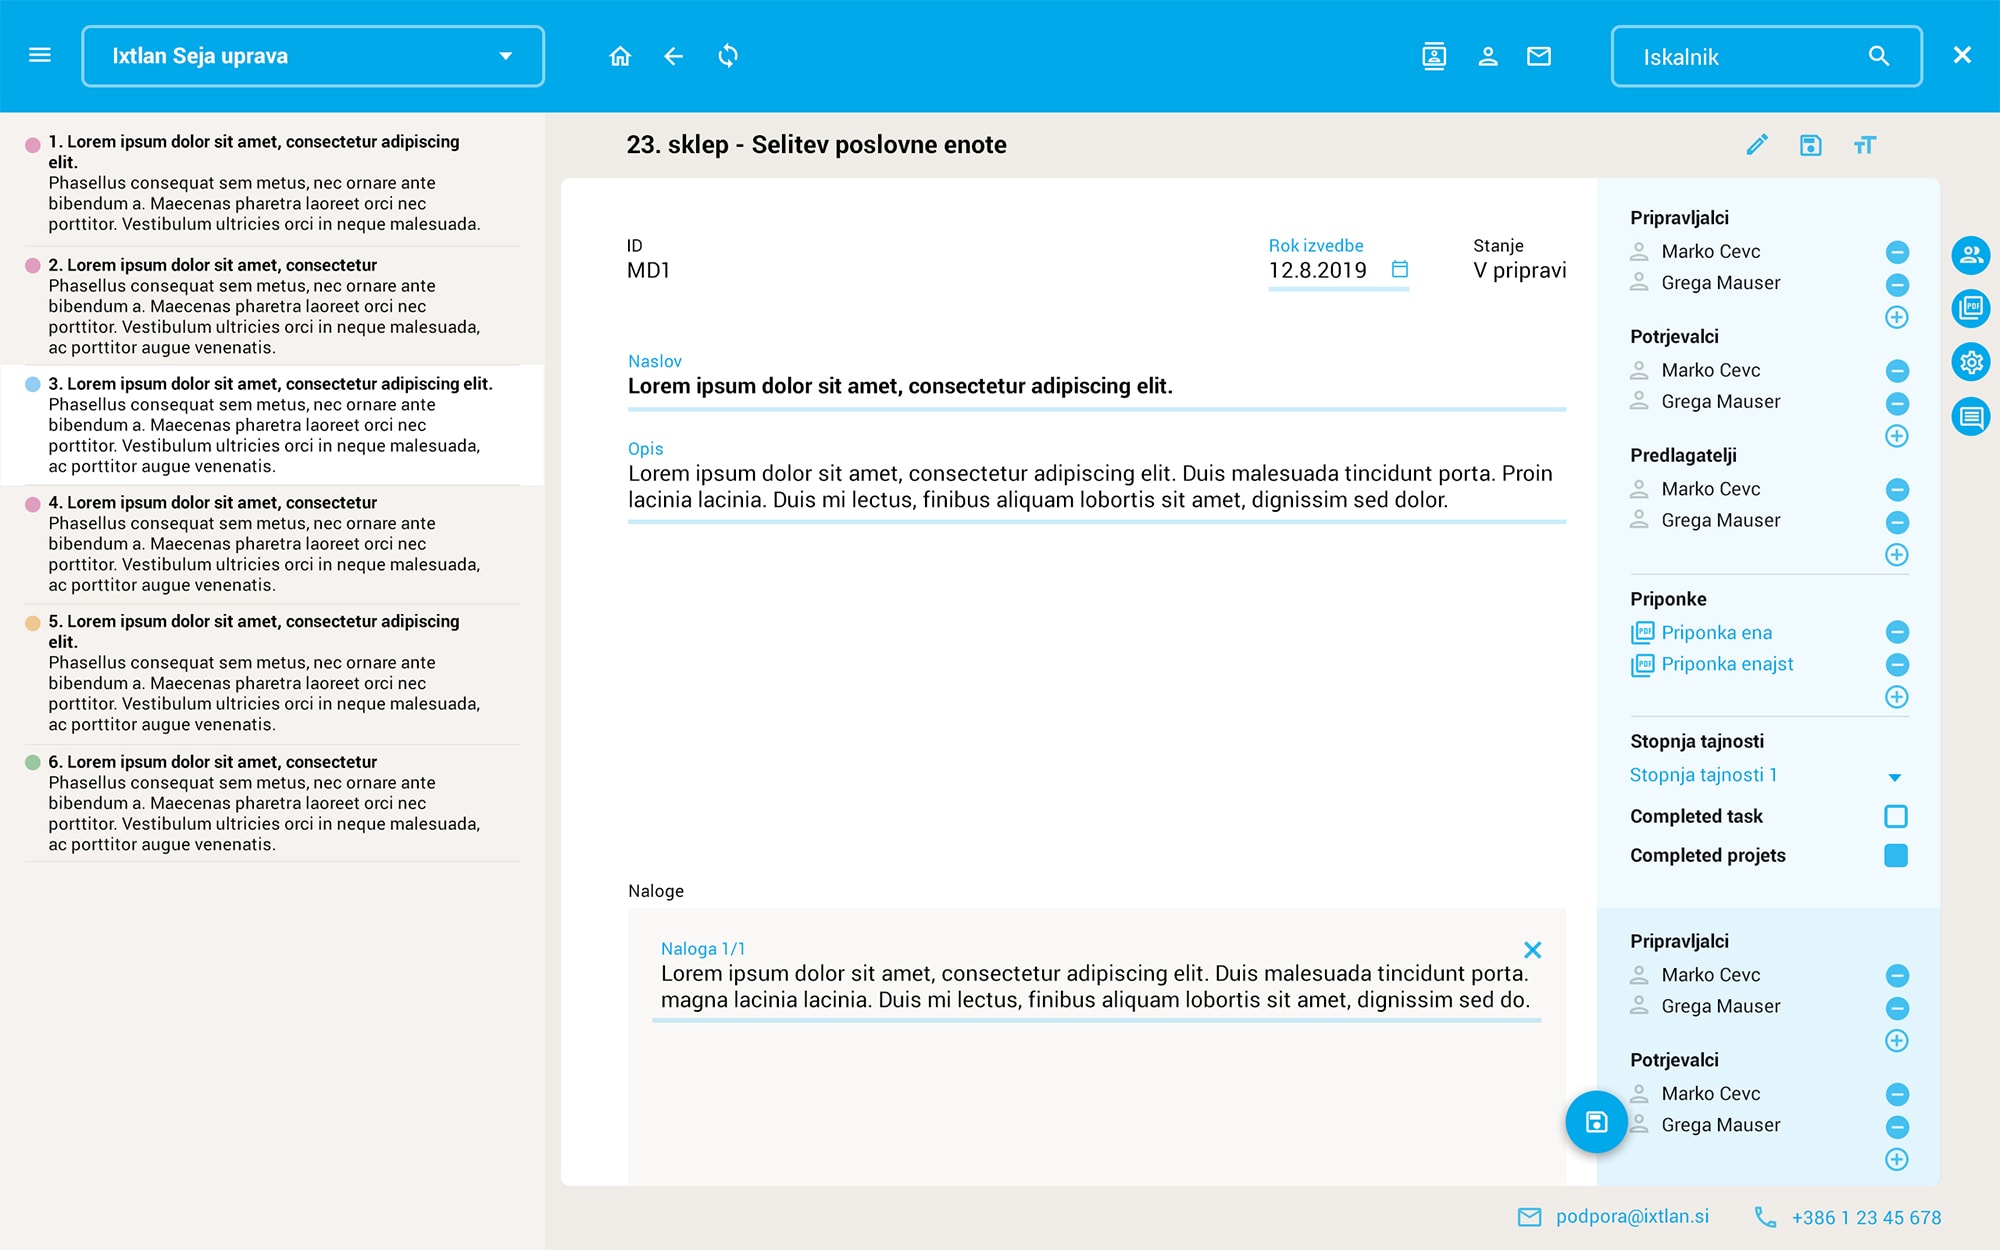This screenshot has height=1250, width=2000.
Task: Open the user profile icon in header
Action: (x=1488, y=56)
